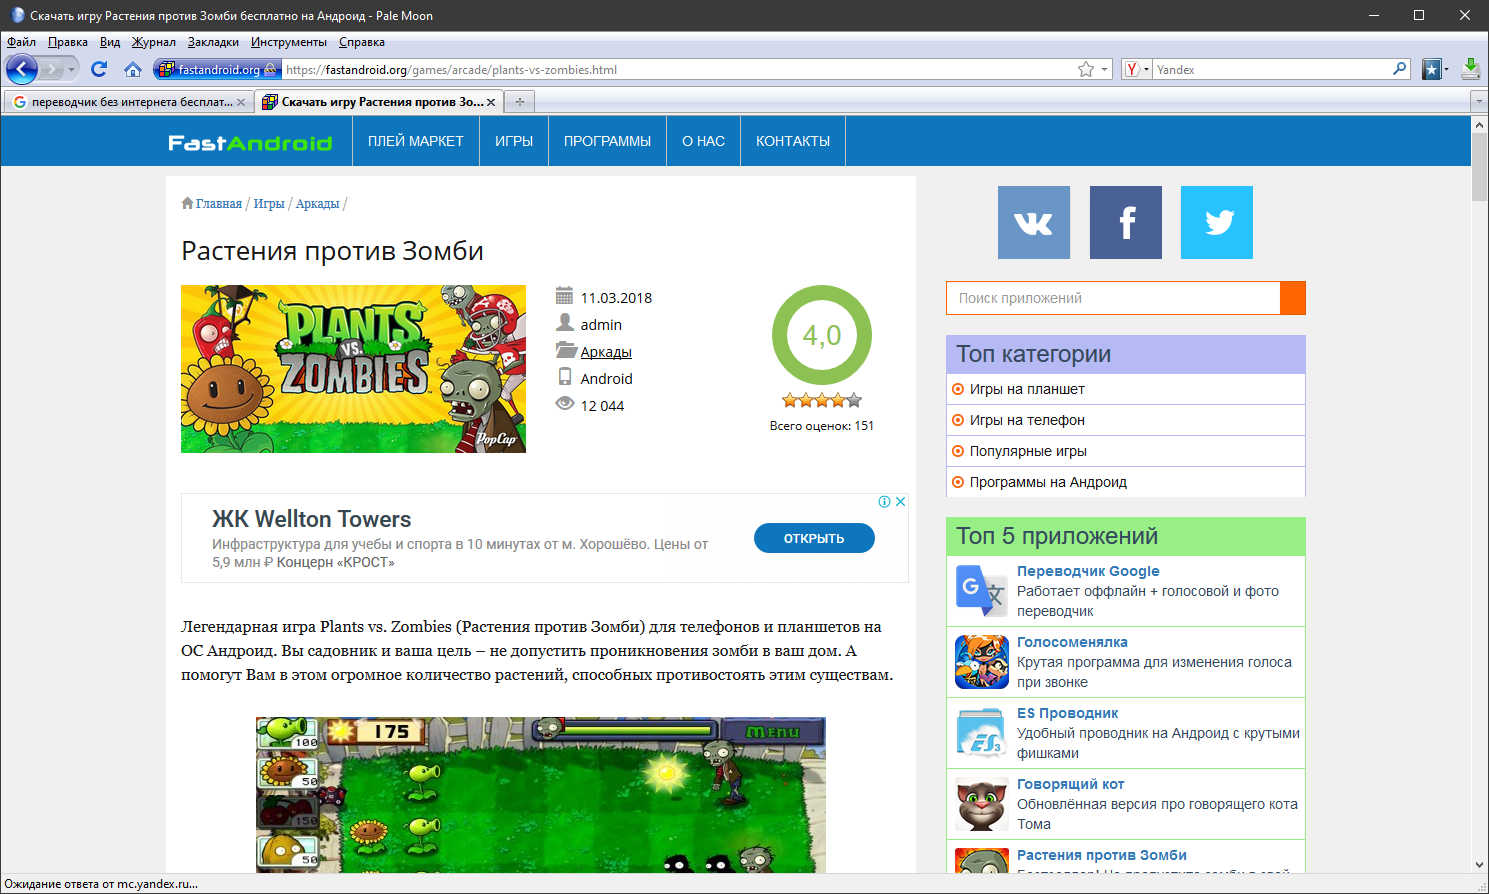1489x894 pixels.
Task: Click the scrollbar down arrow
Action: point(1480,865)
